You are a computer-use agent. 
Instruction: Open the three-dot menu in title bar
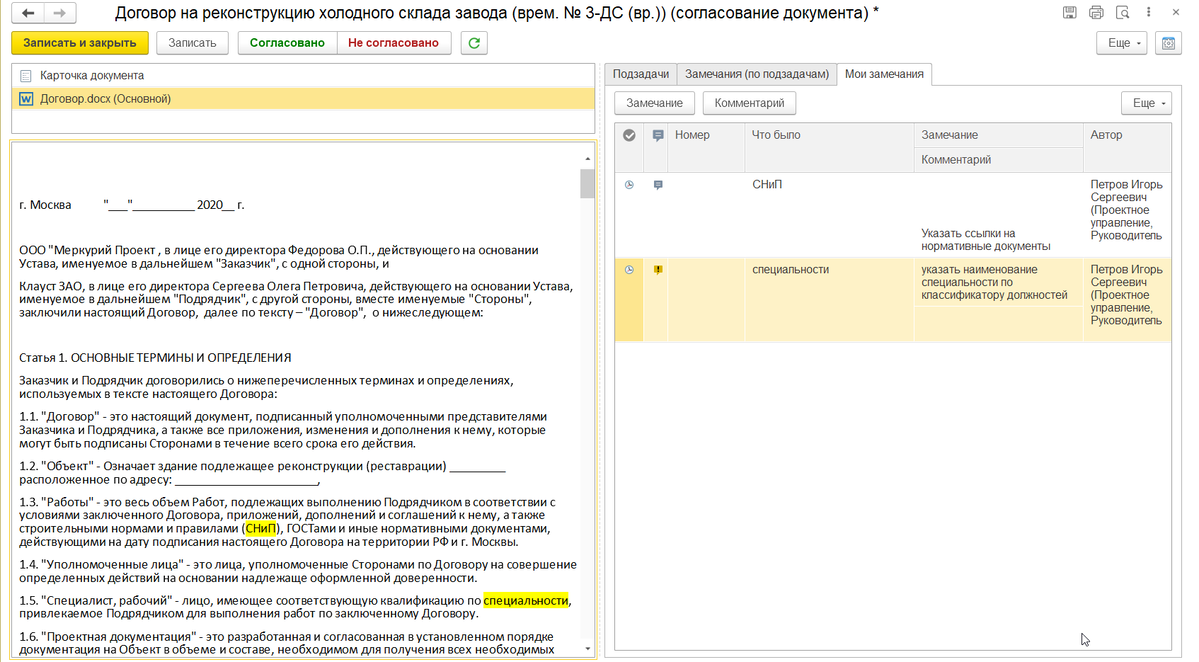1148,12
